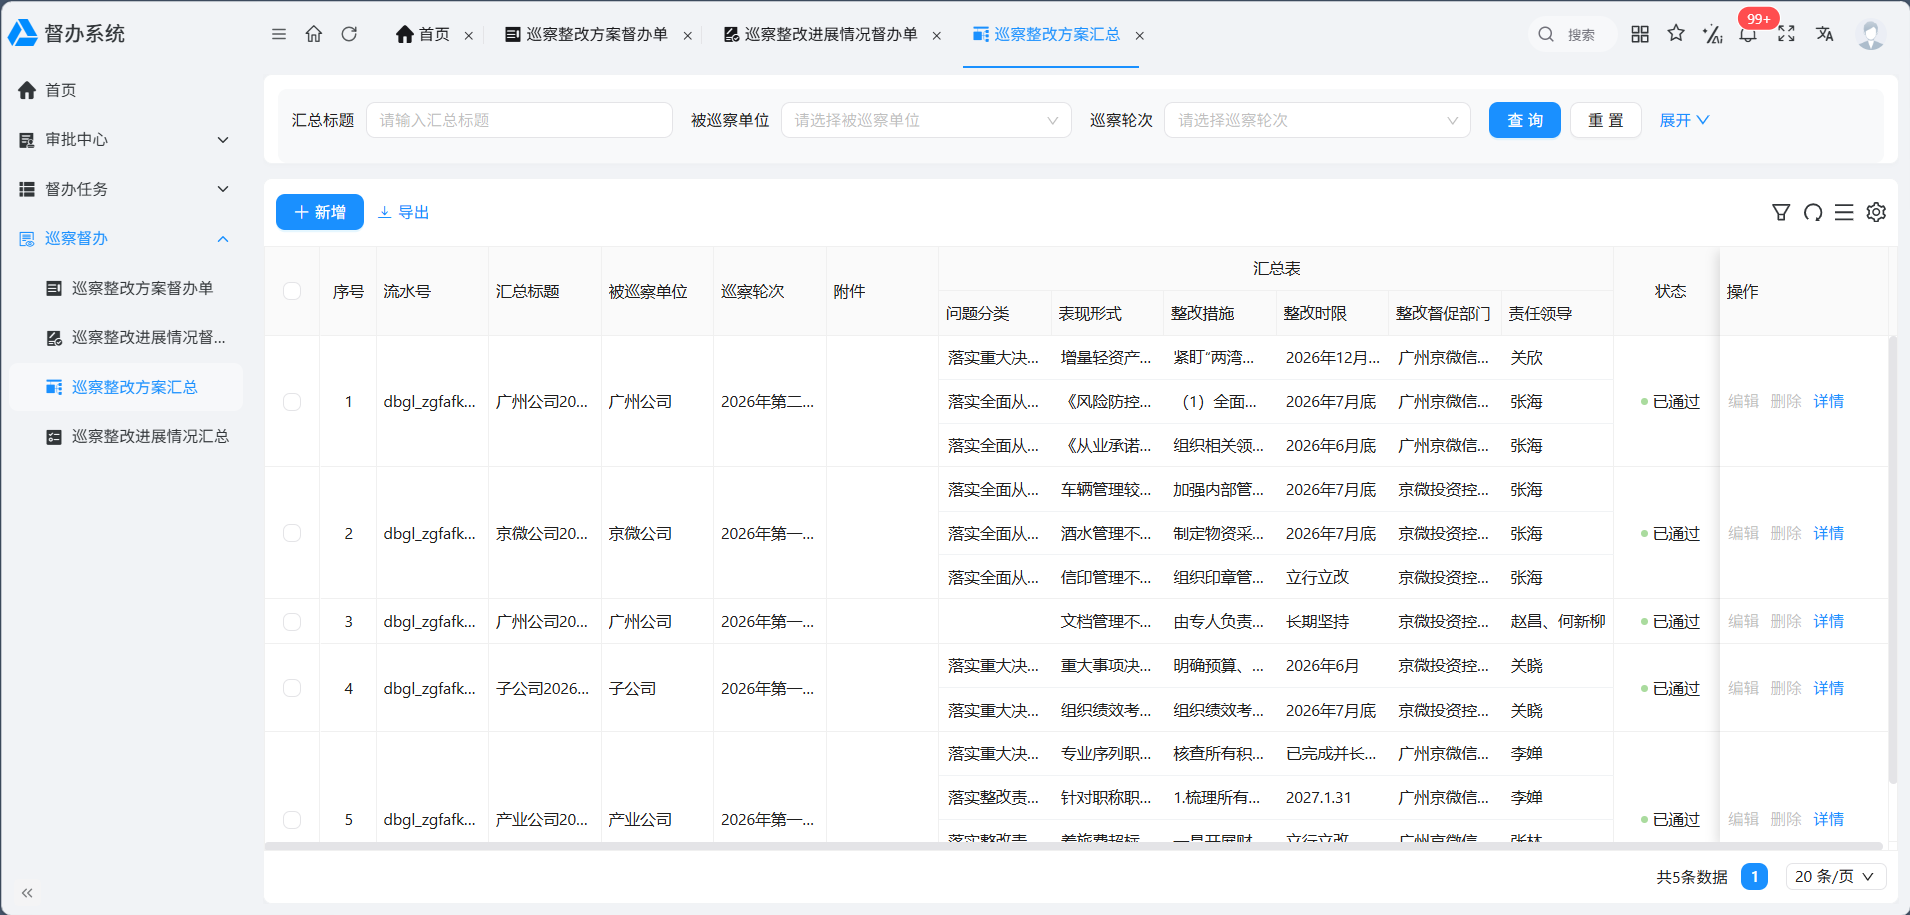The width and height of the screenshot is (1910, 915).
Task: Click the favorites star icon
Action: point(1676,34)
